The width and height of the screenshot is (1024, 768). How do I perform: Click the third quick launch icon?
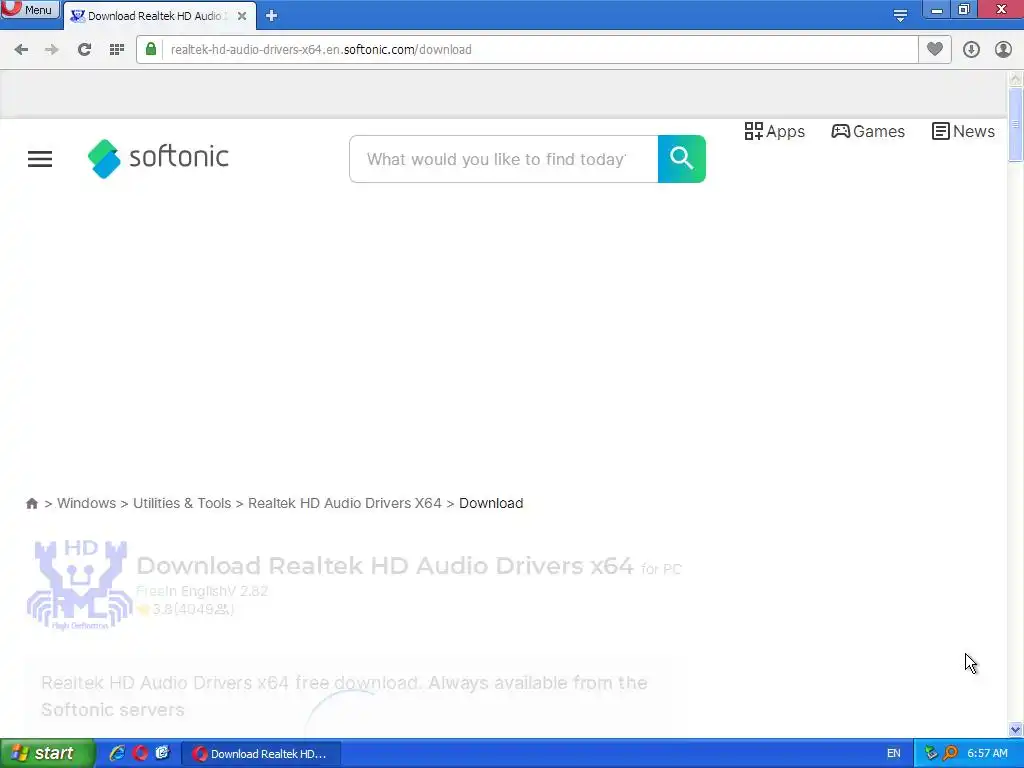click(x=162, y=754)
